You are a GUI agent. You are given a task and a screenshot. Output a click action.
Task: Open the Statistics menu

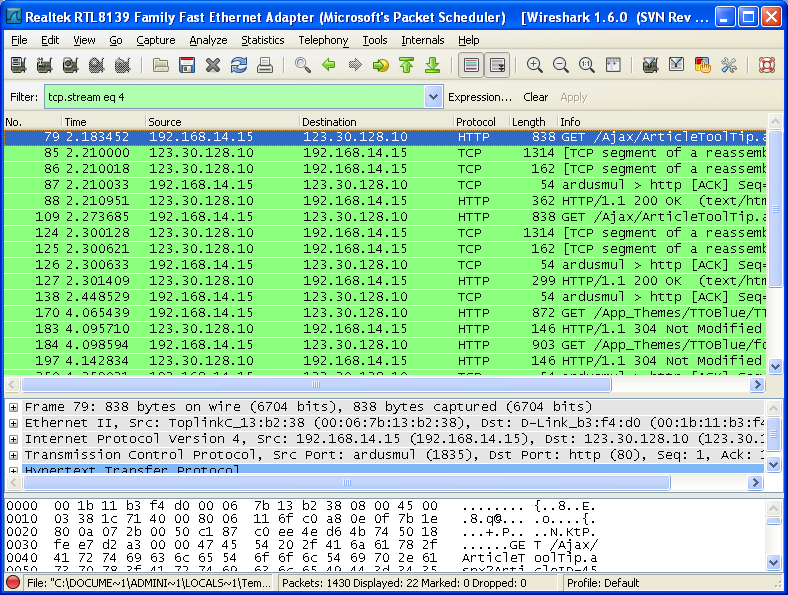click(x=262, y=40)
